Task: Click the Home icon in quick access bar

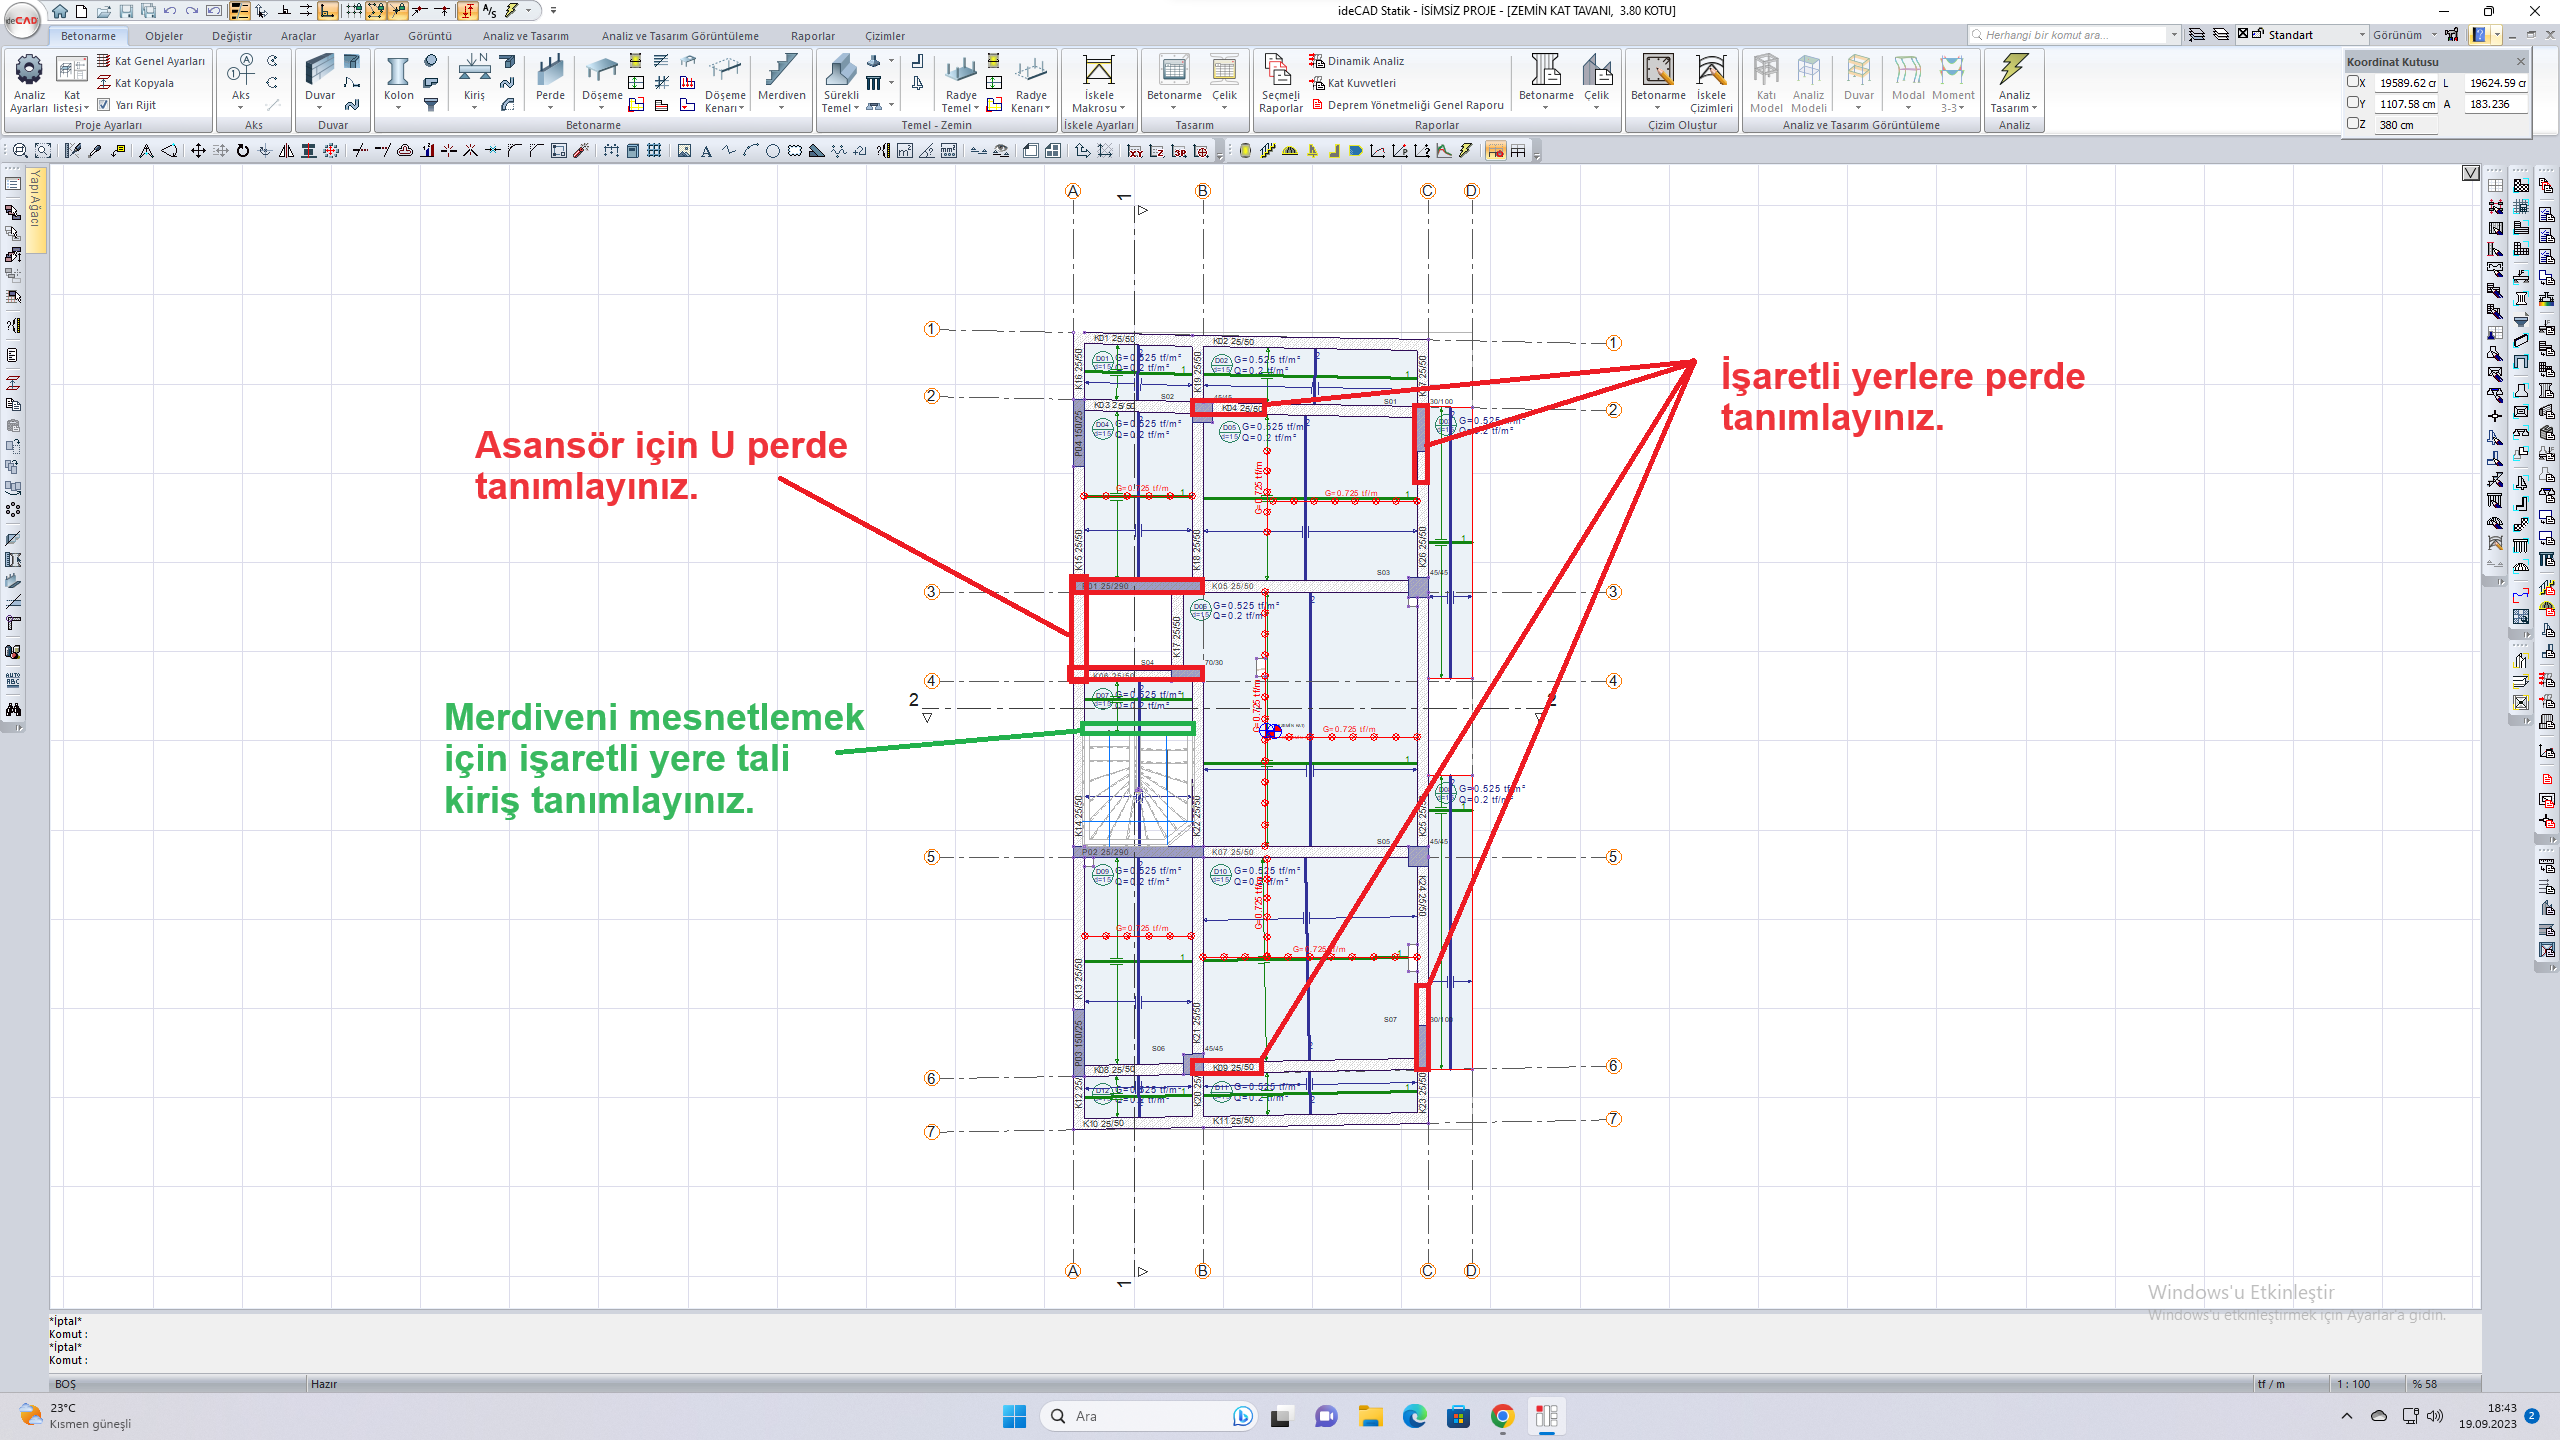Action: [60, 11]
